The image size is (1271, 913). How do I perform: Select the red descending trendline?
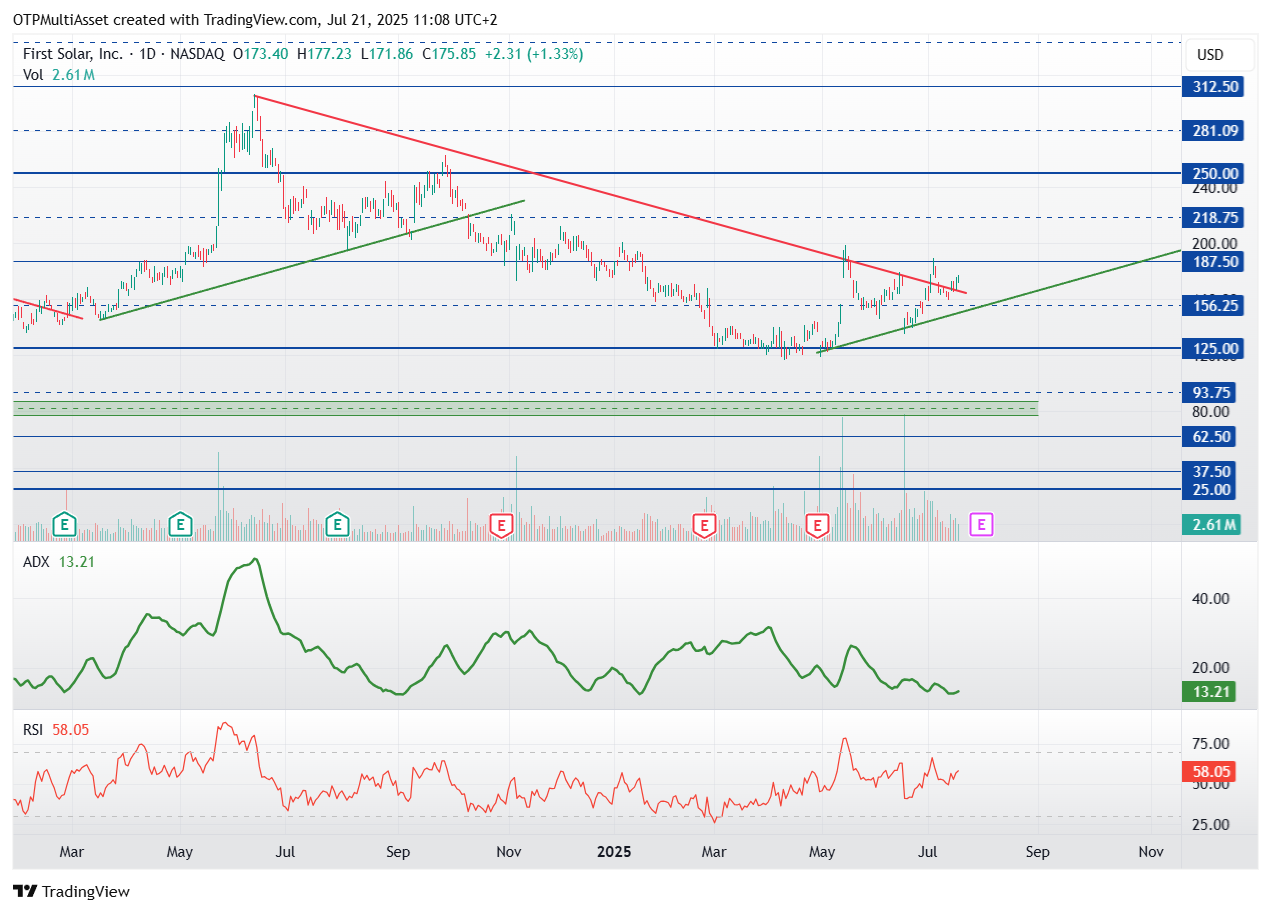(x=610, y=194)
